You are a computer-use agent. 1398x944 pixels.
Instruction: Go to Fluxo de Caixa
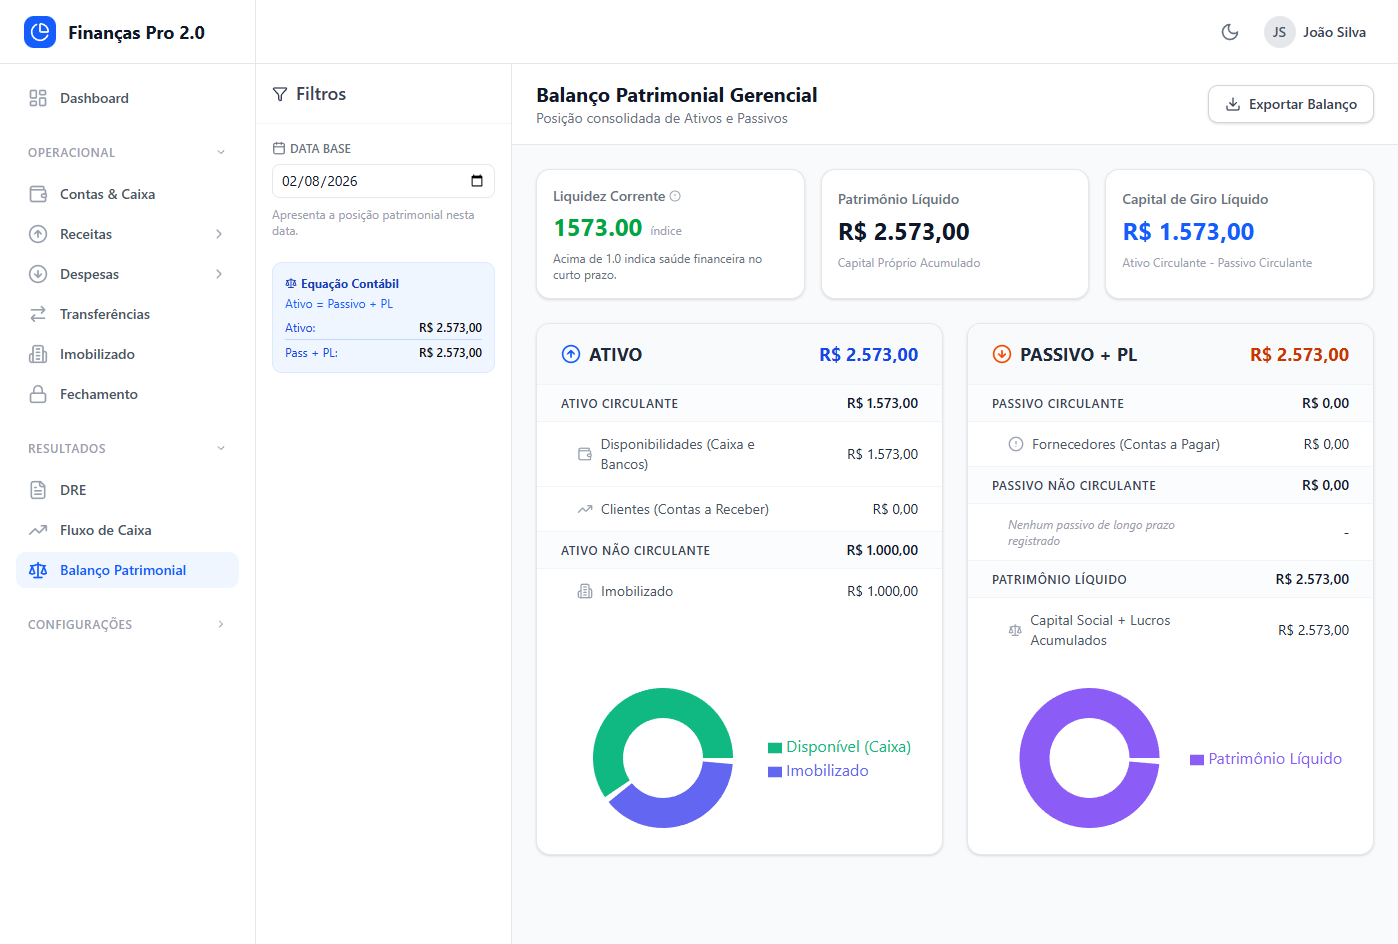(105, 530)
